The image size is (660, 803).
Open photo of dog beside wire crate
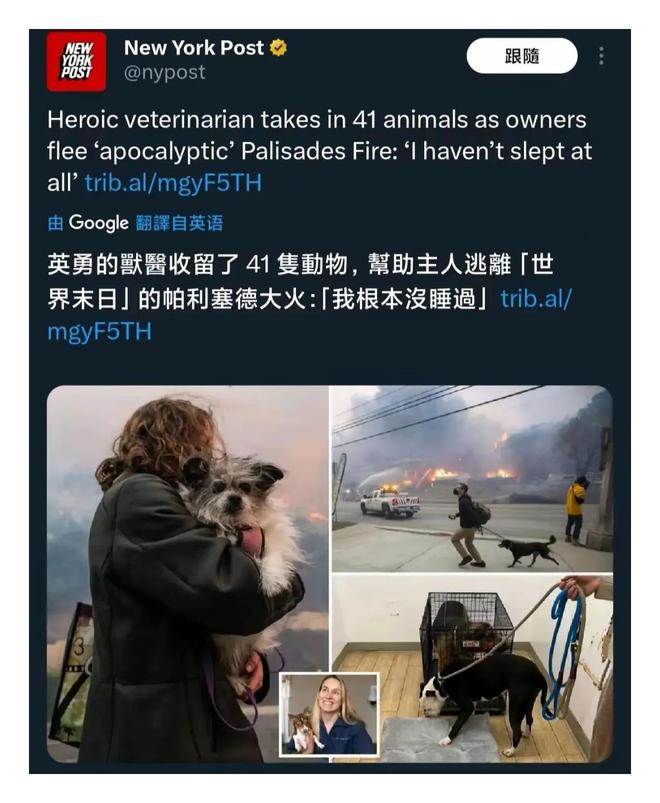(x=472, y=669)
